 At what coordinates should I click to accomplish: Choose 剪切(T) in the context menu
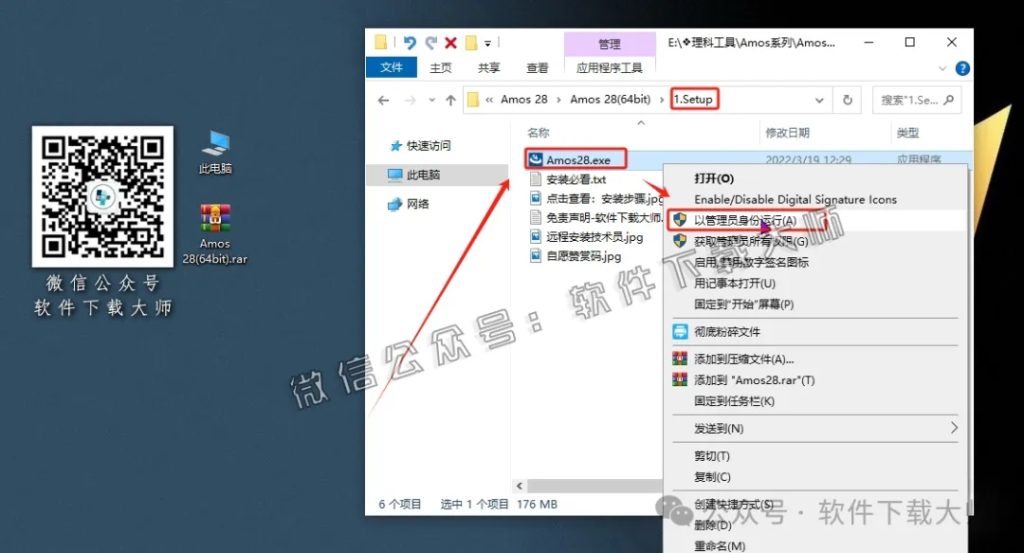click(711, 456)
